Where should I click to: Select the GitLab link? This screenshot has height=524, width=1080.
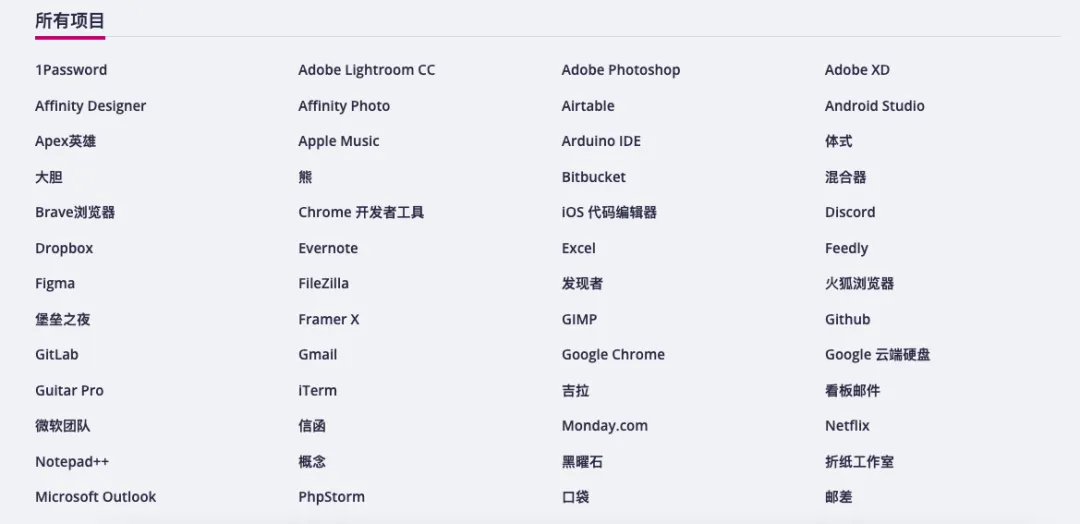tap(56, 355)
